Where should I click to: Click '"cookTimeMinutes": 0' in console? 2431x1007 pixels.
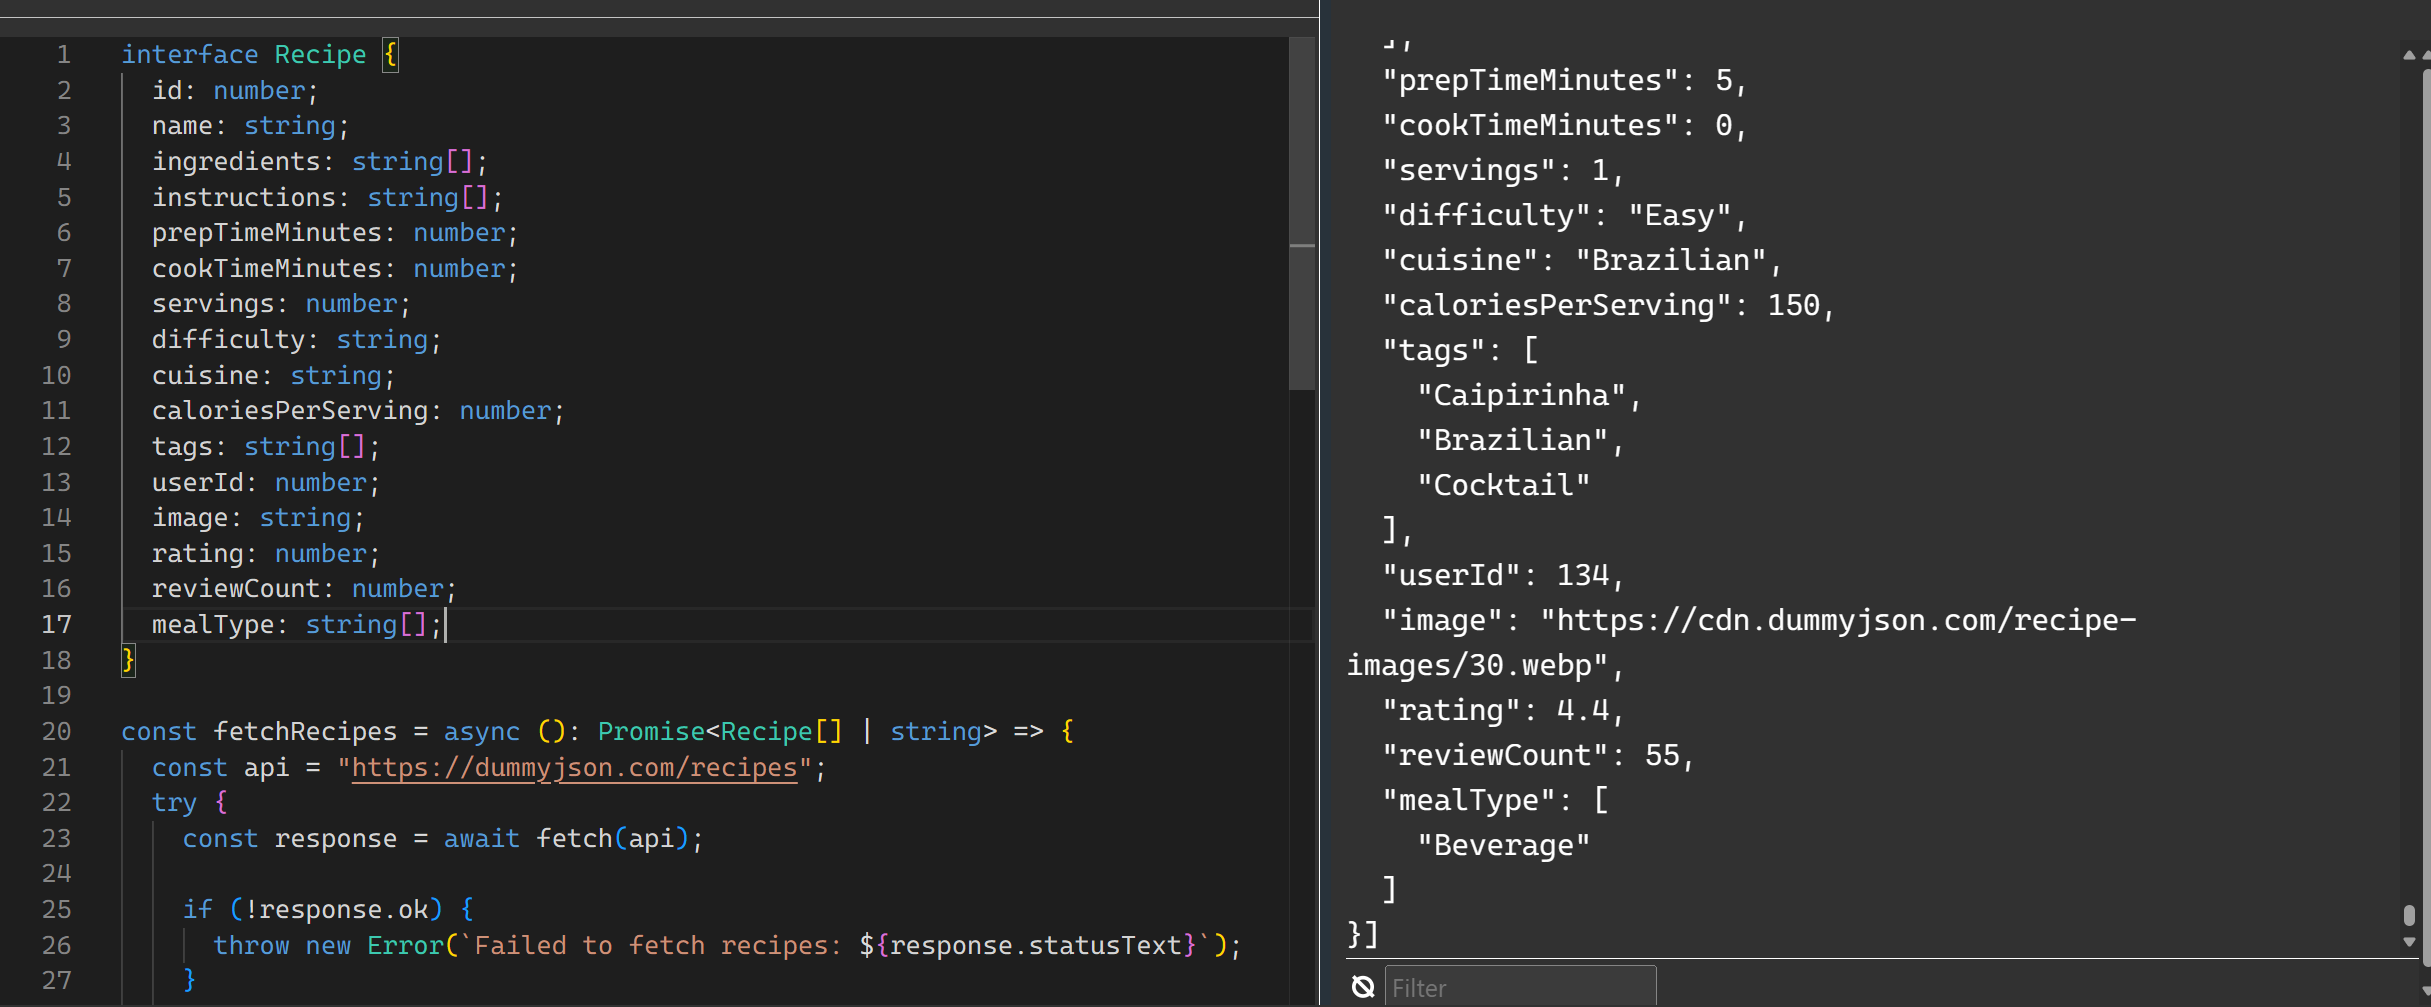tap(1557, 126)
